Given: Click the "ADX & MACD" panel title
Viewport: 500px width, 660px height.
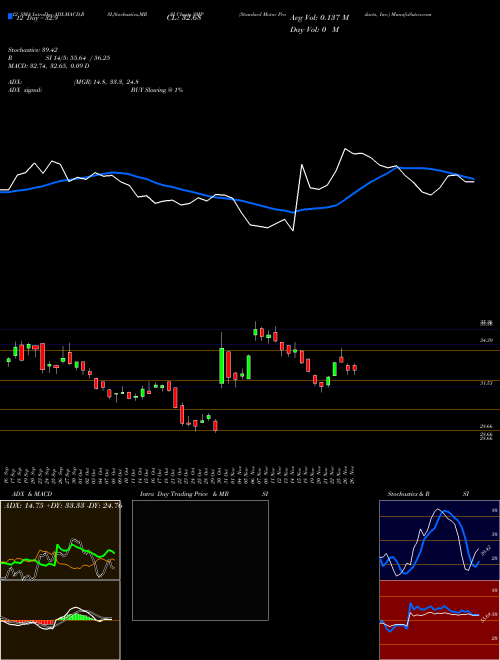Looking at the screenshot, I should point(32,494).
